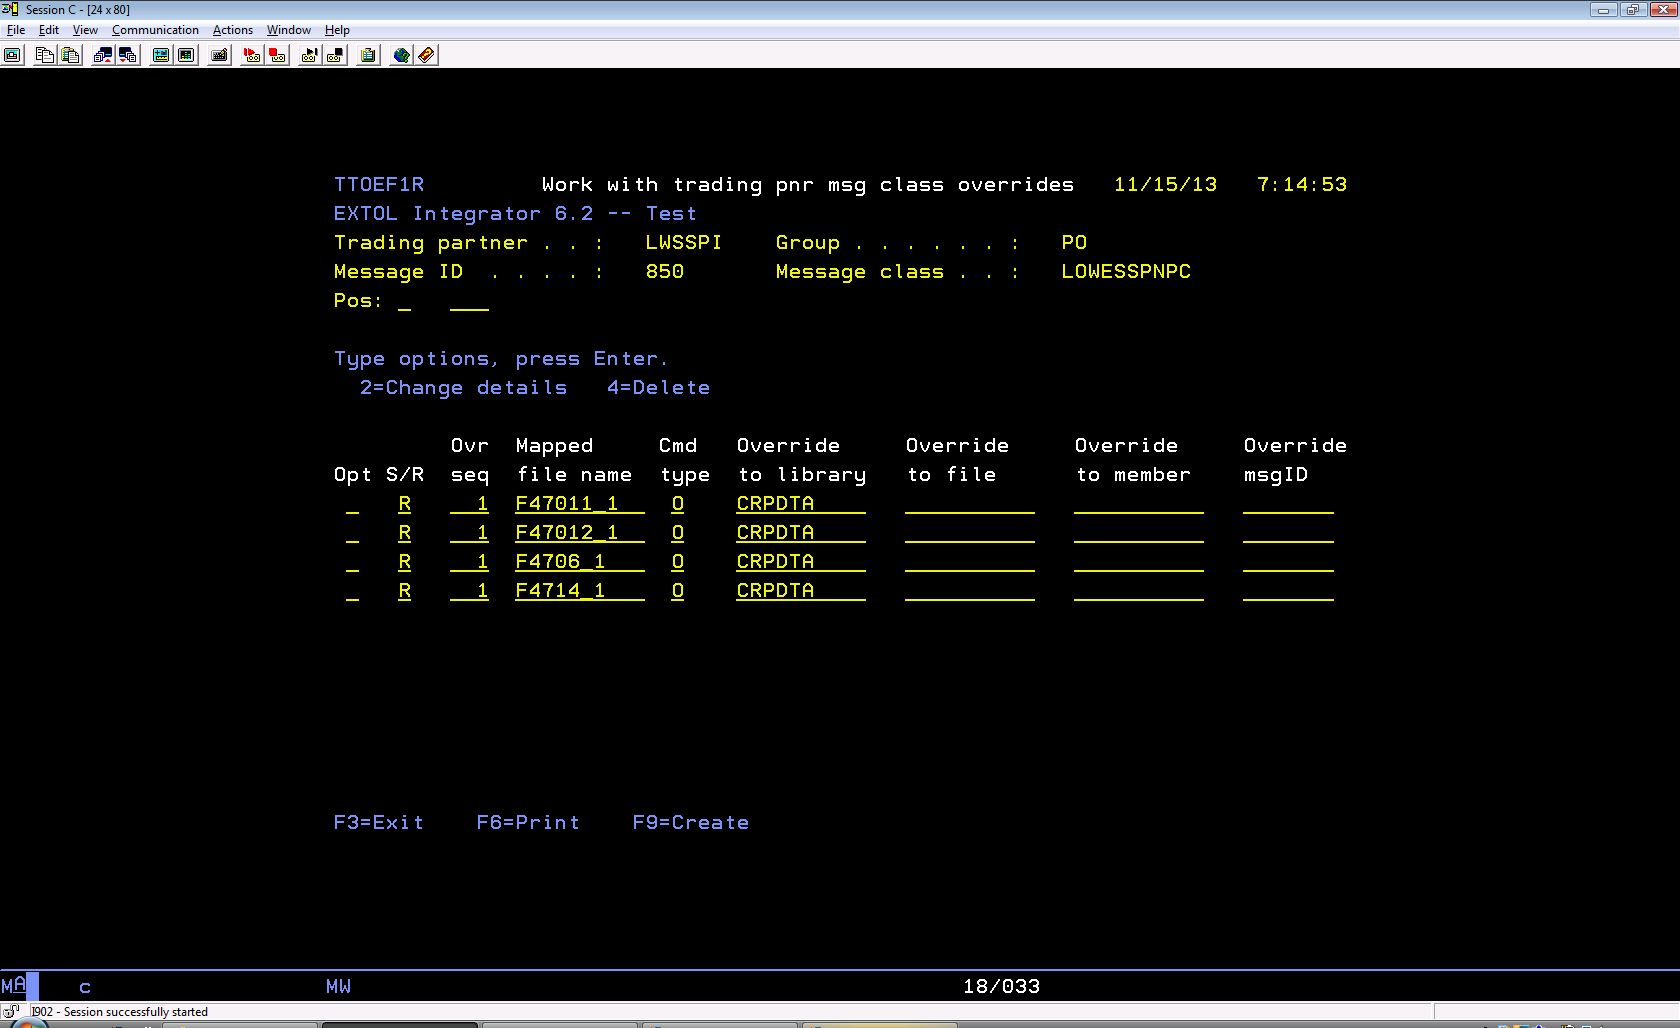Open the File menu

pos(16,30)
